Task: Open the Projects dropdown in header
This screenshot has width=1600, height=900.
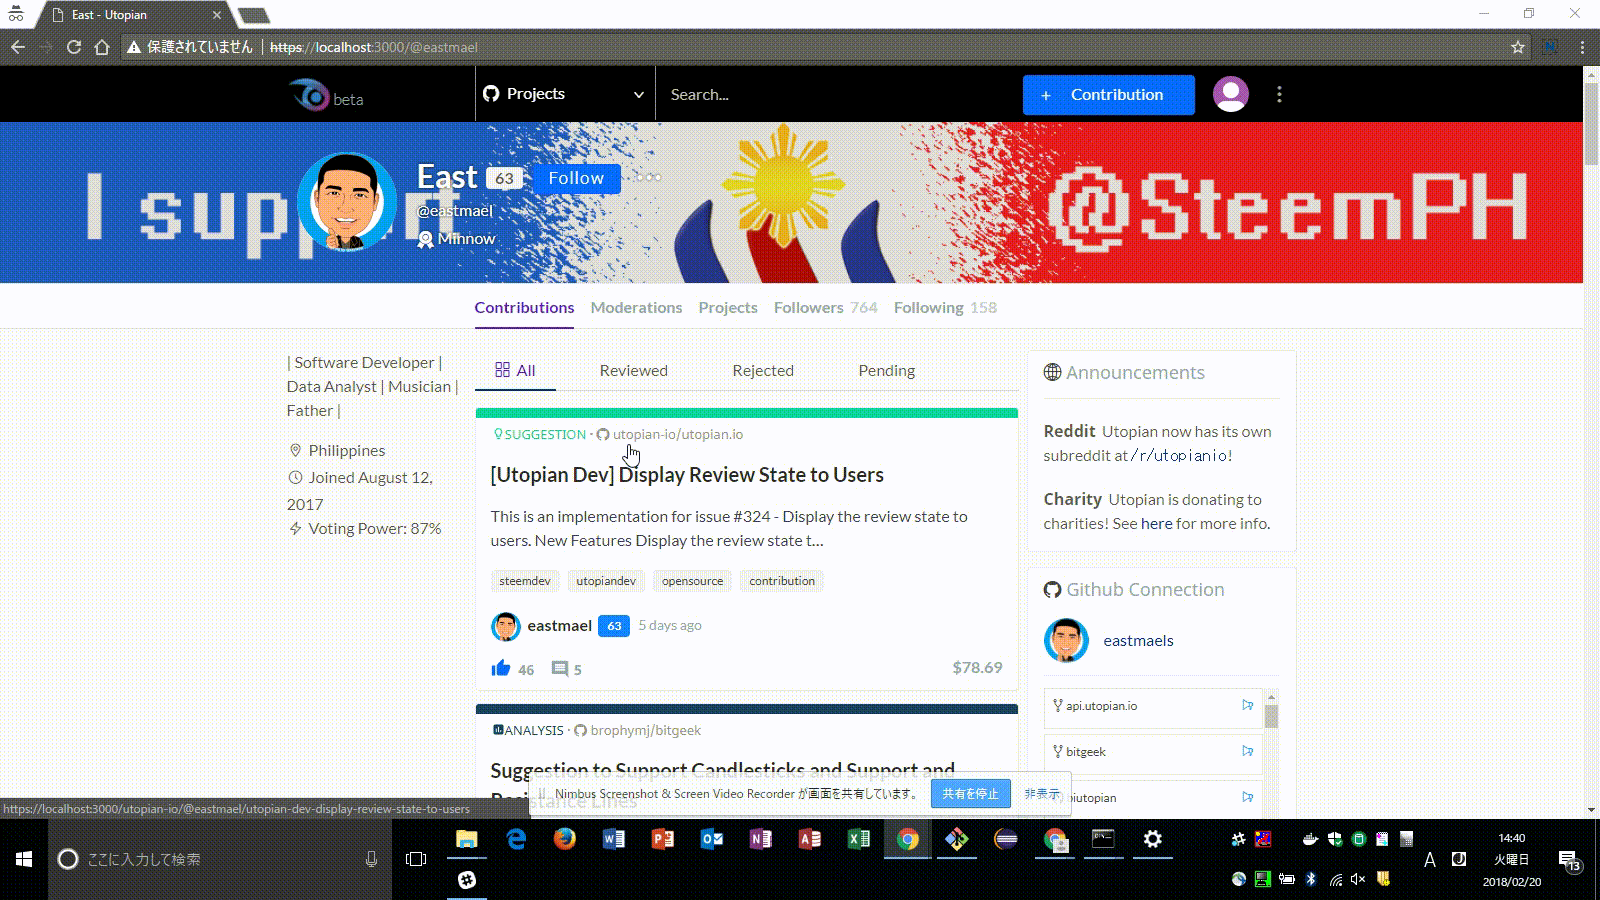Action: [x=565, y=94]
